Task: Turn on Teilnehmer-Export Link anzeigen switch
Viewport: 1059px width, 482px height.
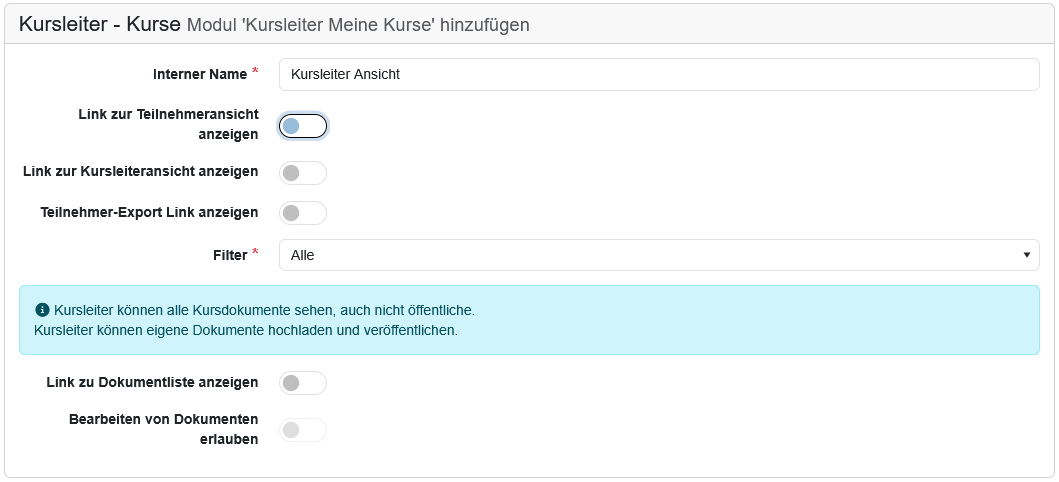Action: pos(303,213)
